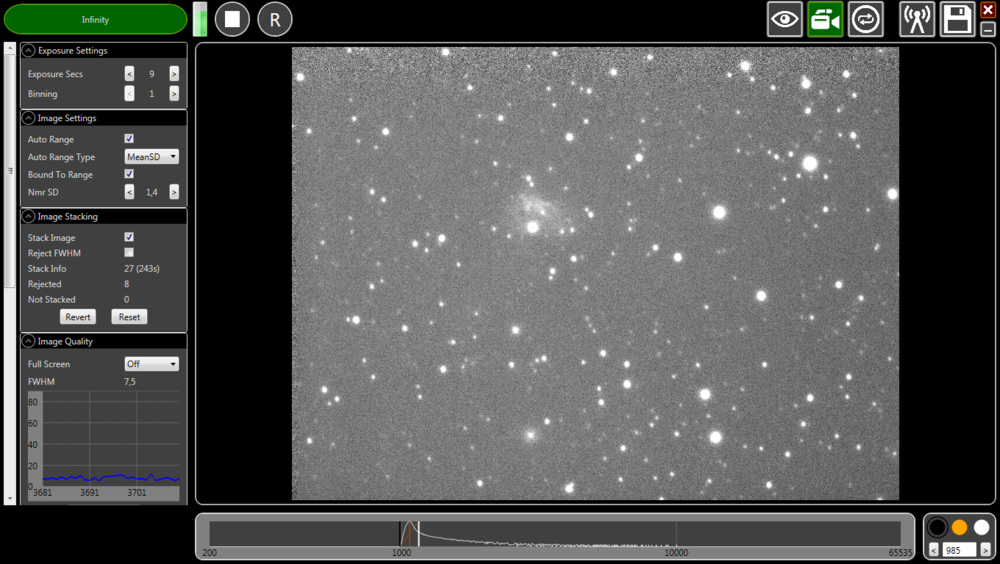The image size is (1000, 564).
Task: Decrease Binning value
Action: (129, 94)
